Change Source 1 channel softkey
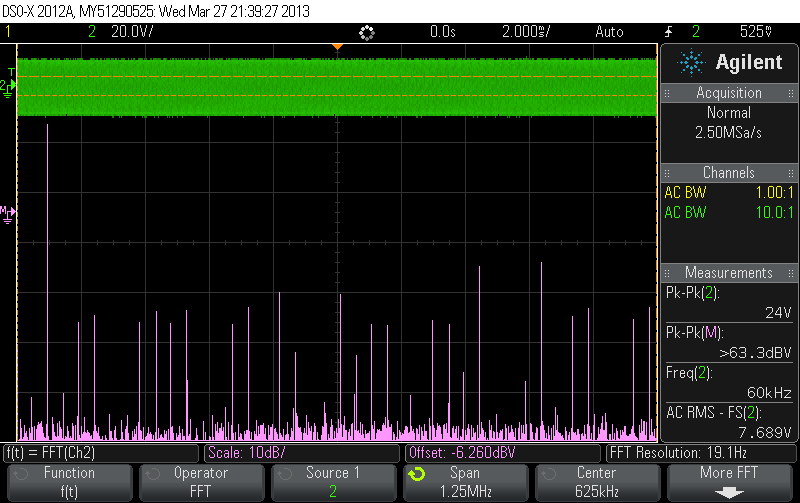800x503 pixels. pos(333,482)
